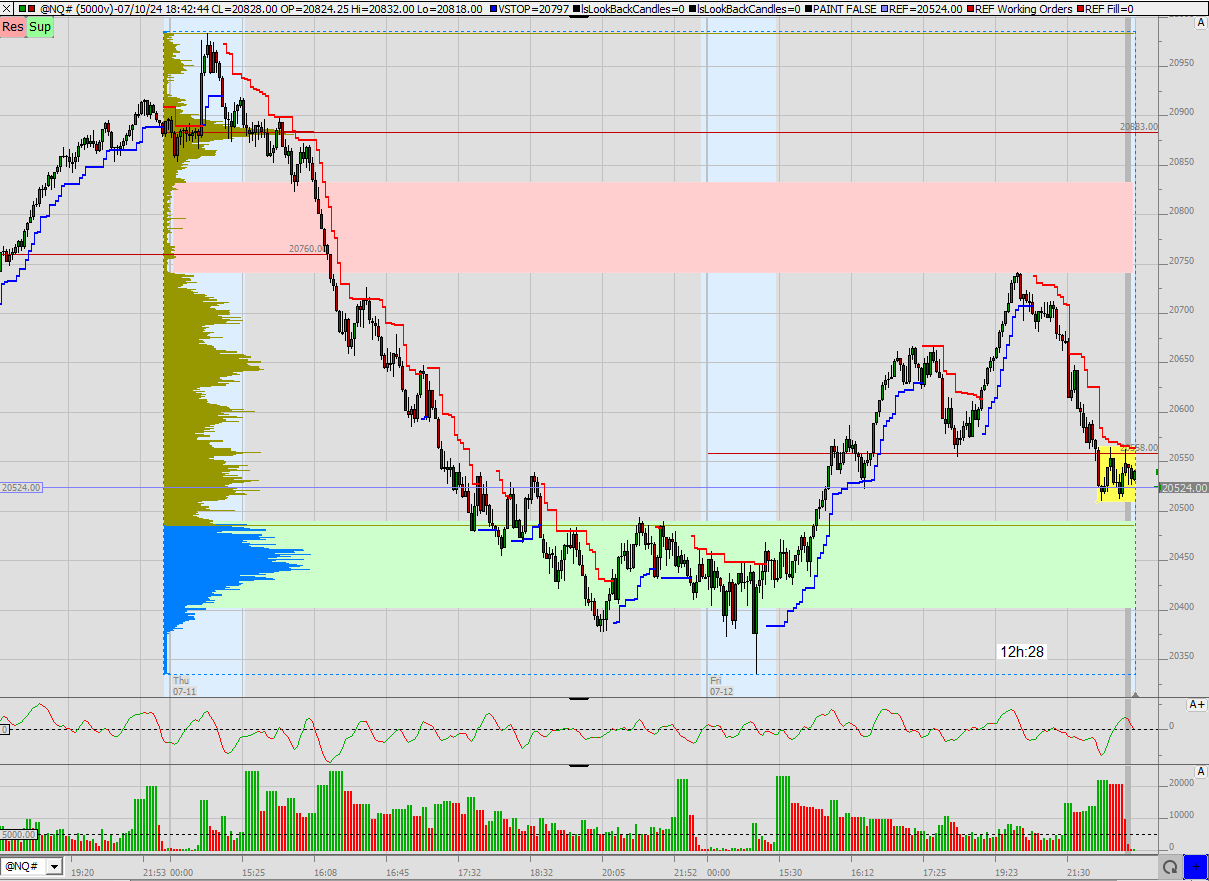The height and width of the screenshot is (881, 1209).
Task: Click the legend checkbox icon at top-left
Action: click(x=8, y=9)
